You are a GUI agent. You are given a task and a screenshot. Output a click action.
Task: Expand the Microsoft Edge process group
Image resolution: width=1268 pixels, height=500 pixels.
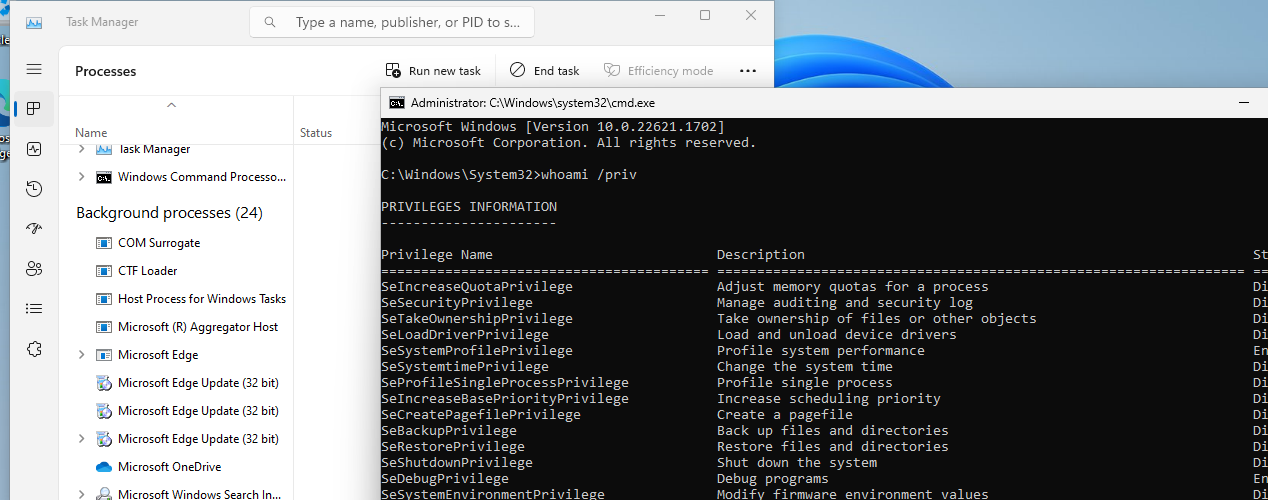coord(81,355)
